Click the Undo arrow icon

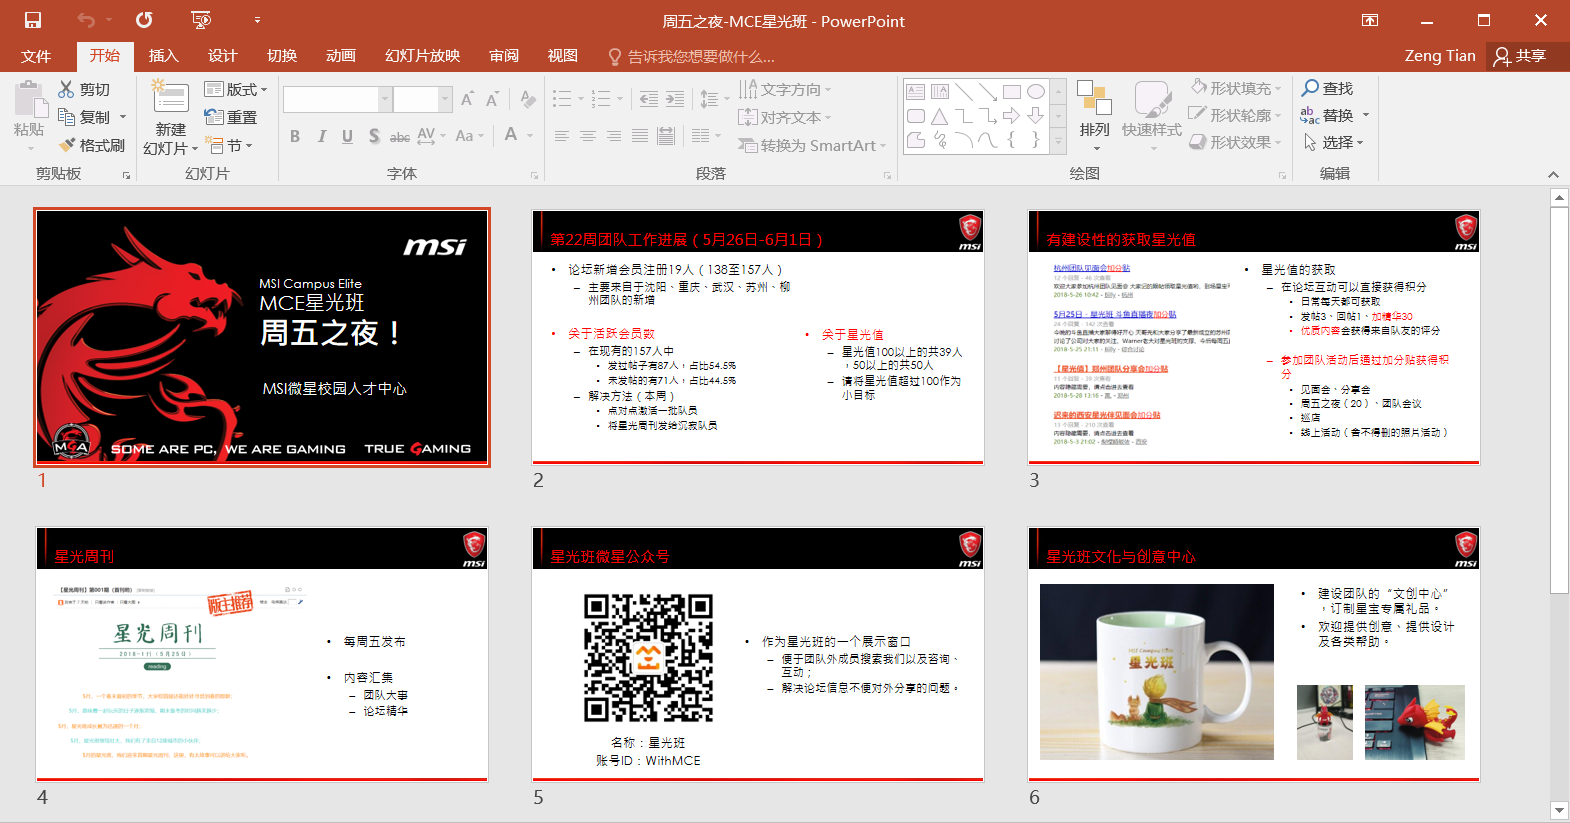point(87,20)
